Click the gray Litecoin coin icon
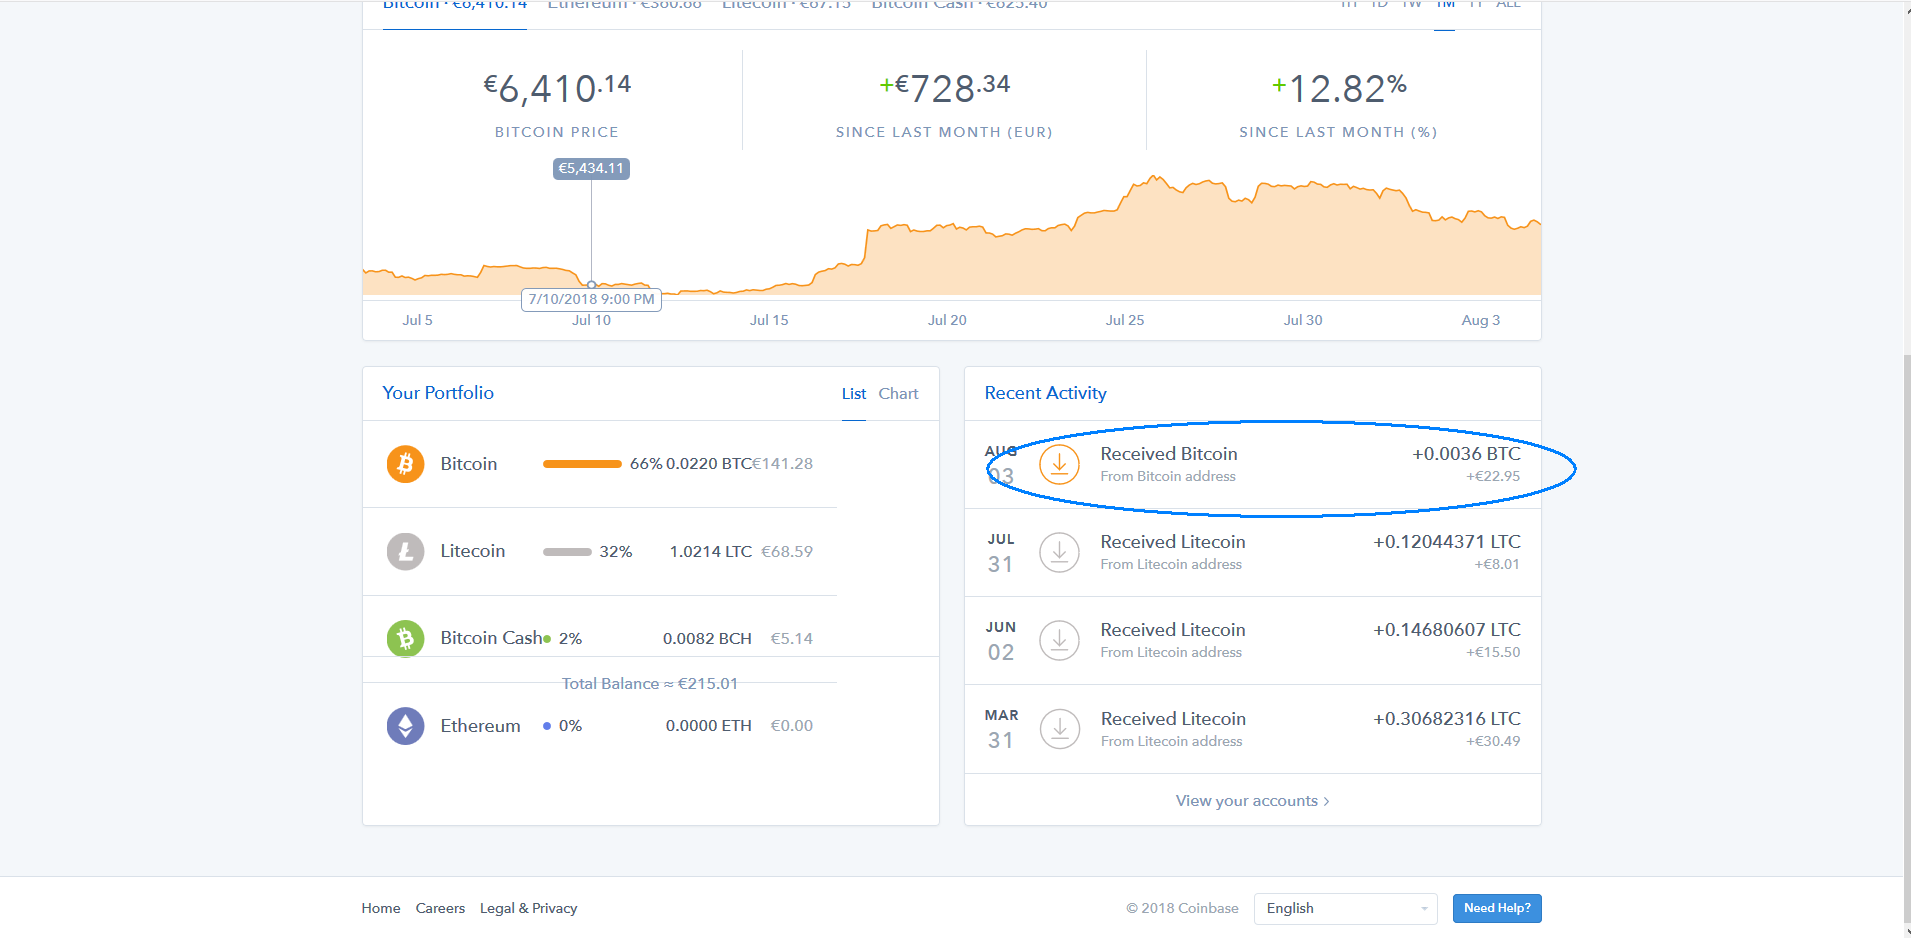The image size is (1911, 938). pos(405,551)
